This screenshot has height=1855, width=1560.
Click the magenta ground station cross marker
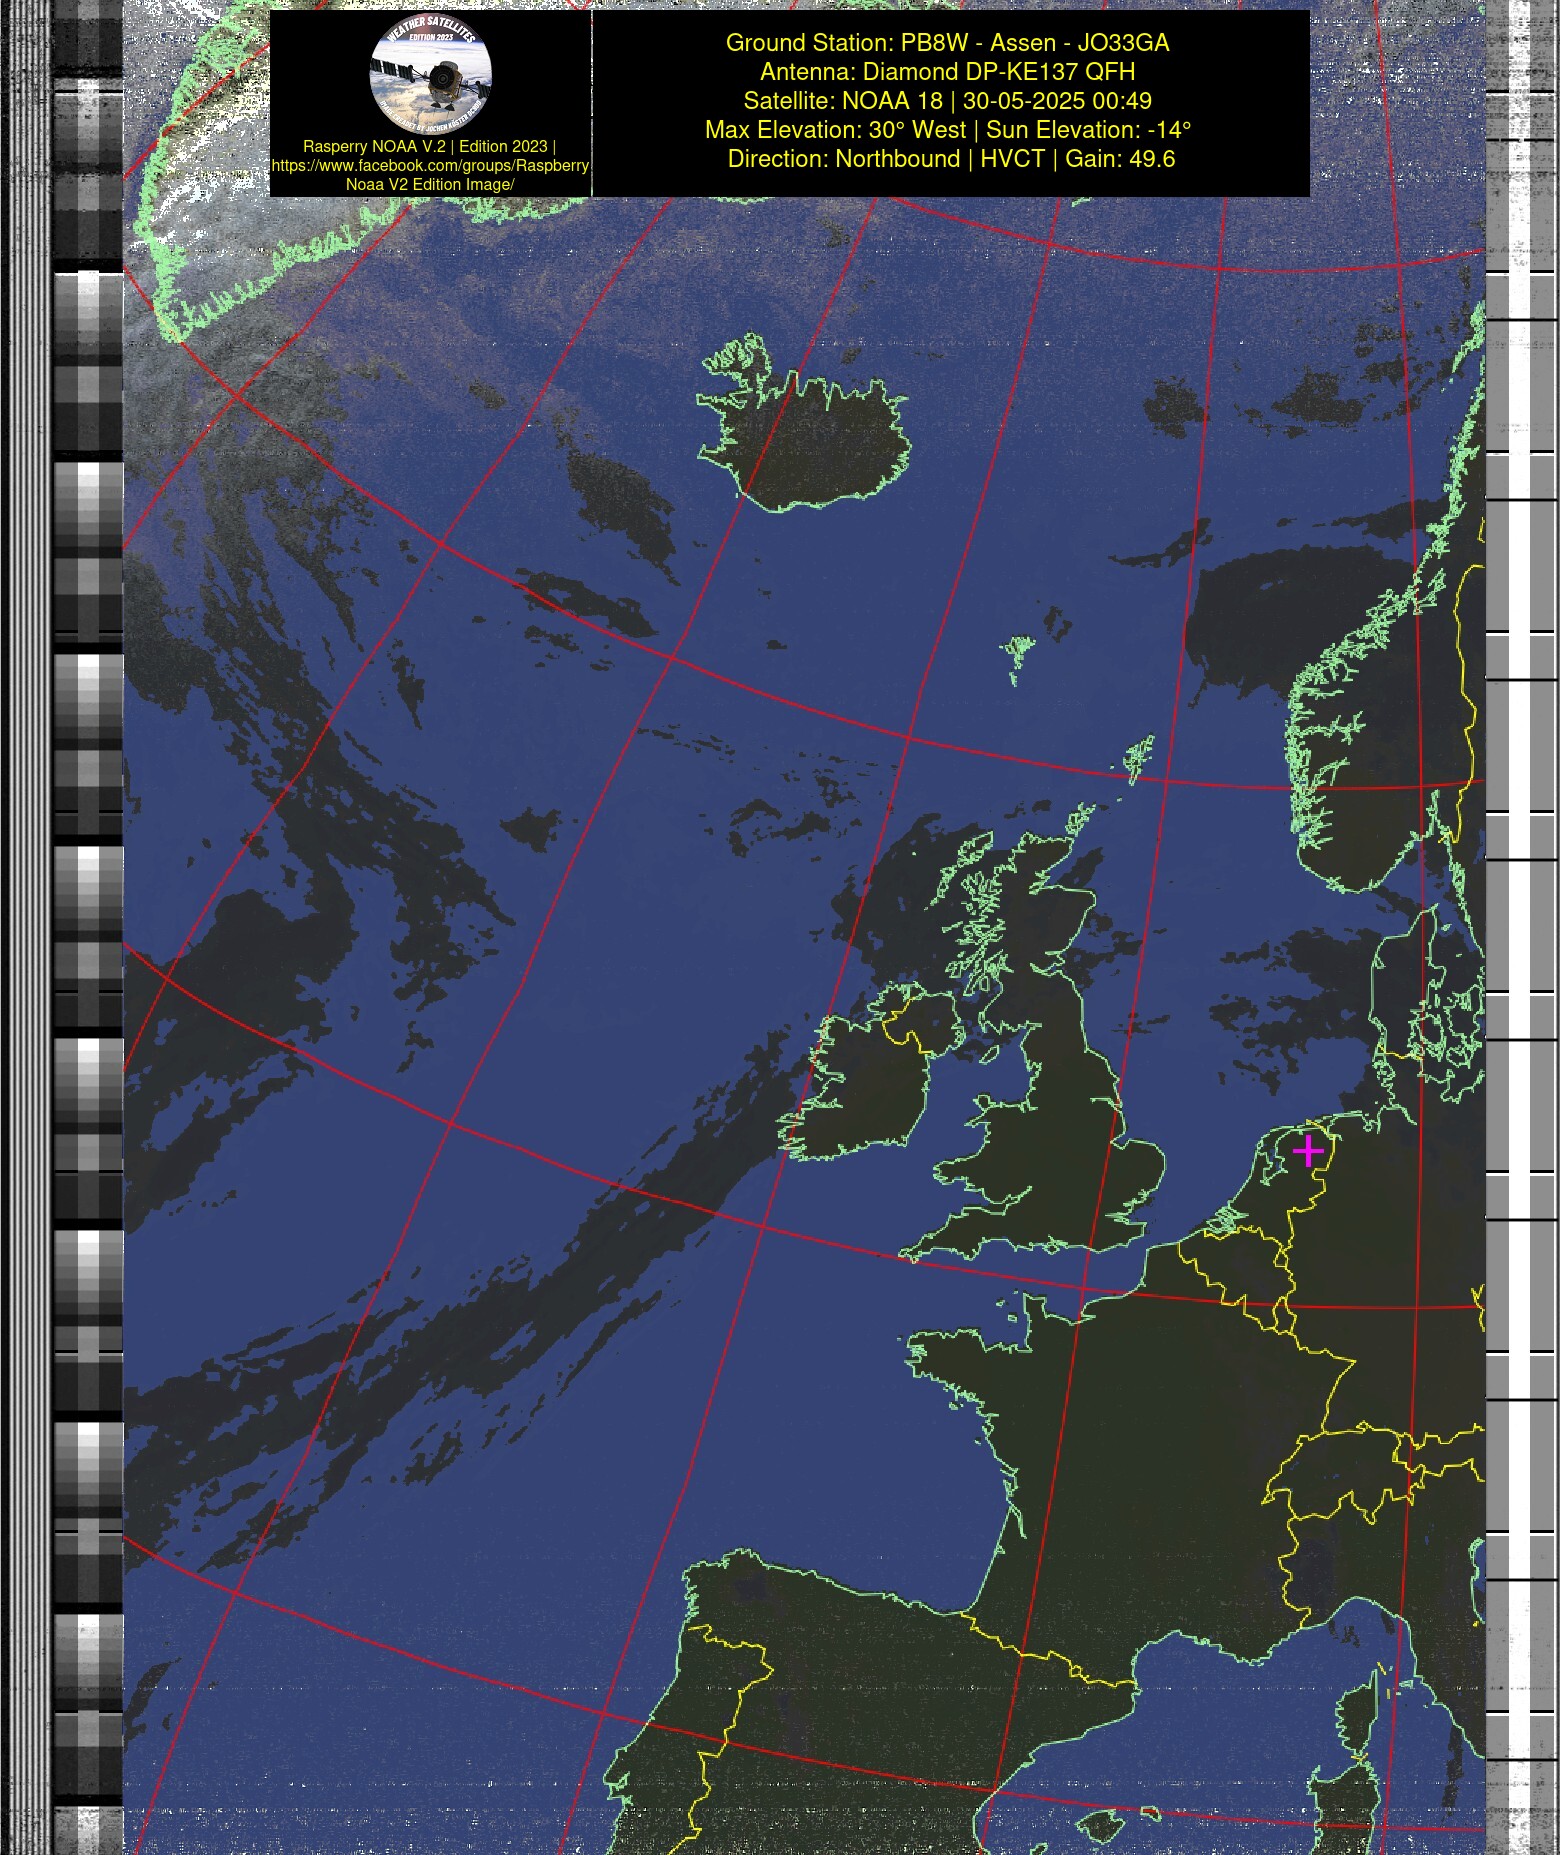click(x=1308, y=1151)
